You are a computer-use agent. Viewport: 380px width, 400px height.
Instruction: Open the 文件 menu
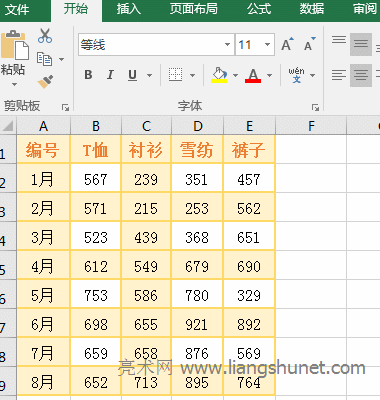(x=17, y=9)
